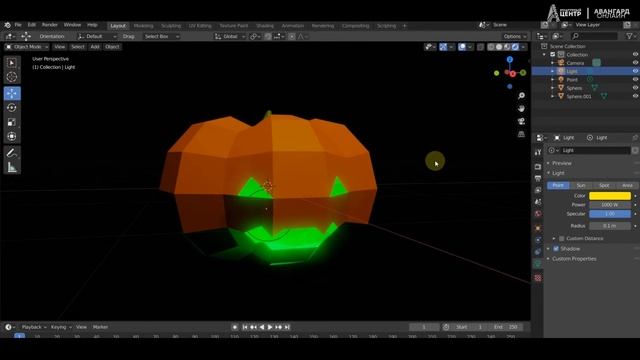Viewport: 640px width, 360px height.
Task: Select the Select Box tool in toolbar
Action: tap(11, 63)
